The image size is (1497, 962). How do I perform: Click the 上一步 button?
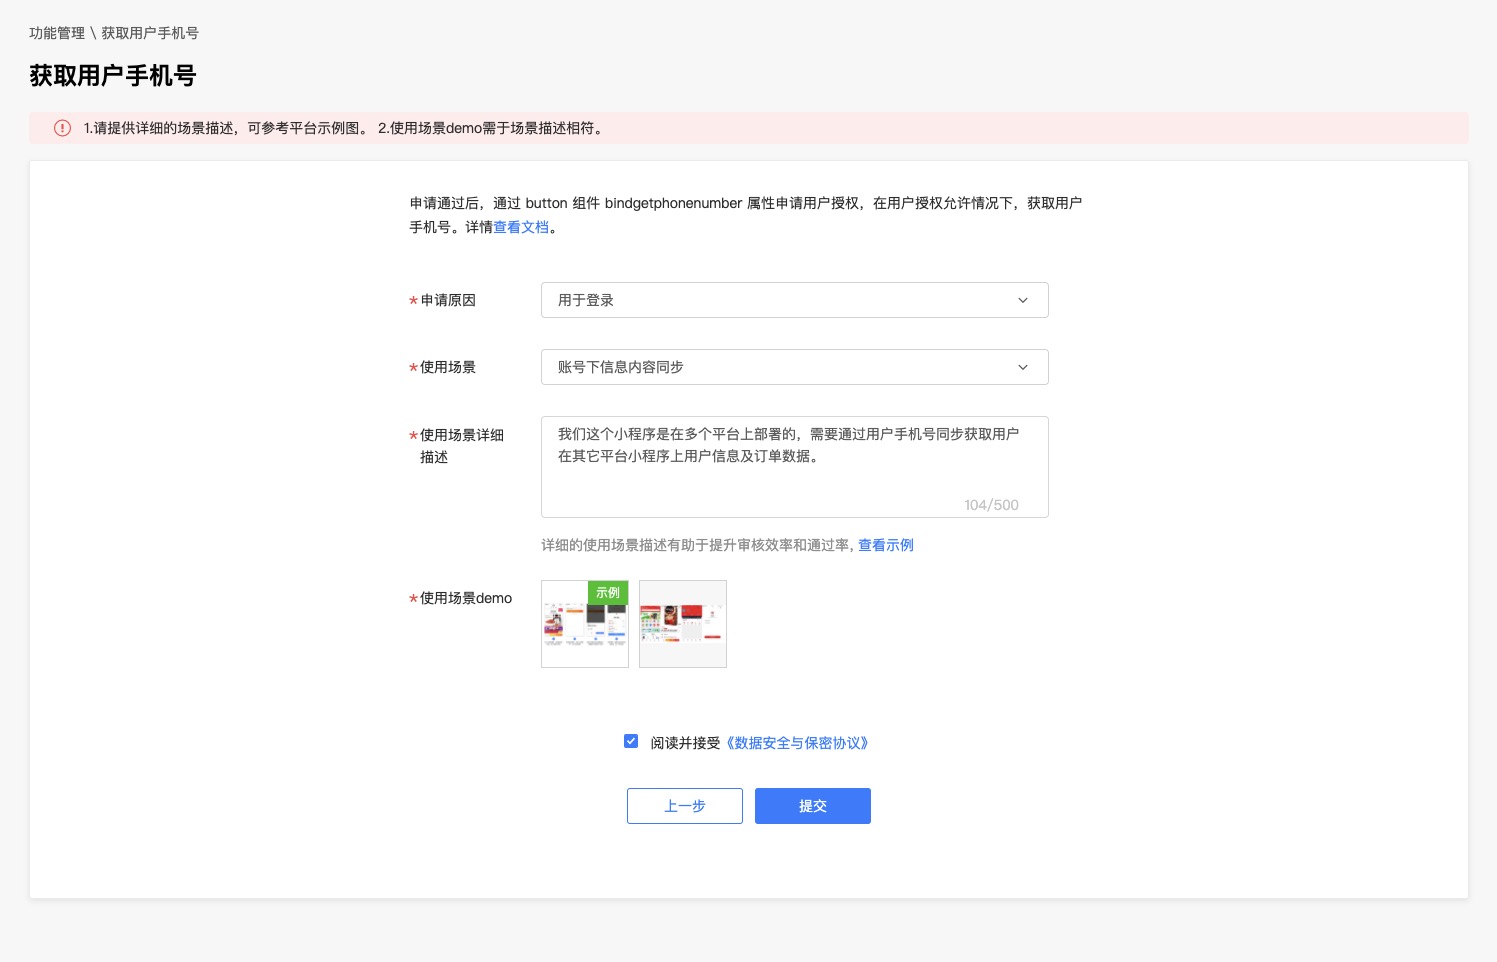pos(685,806)
